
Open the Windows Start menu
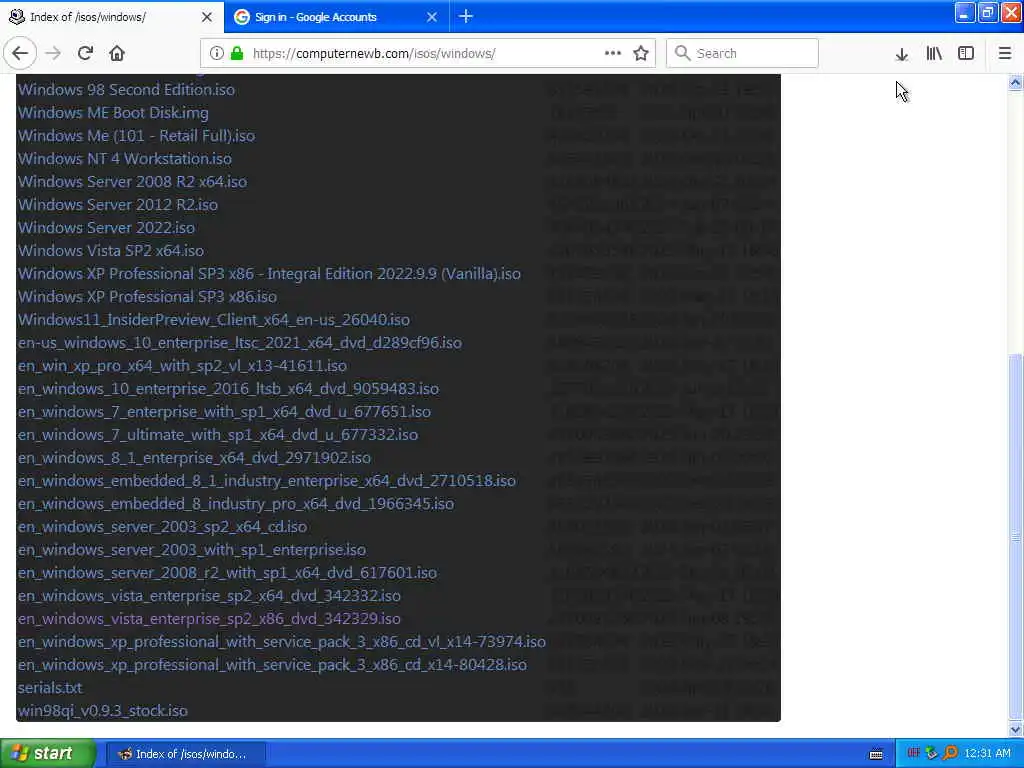tap(48, 753)
